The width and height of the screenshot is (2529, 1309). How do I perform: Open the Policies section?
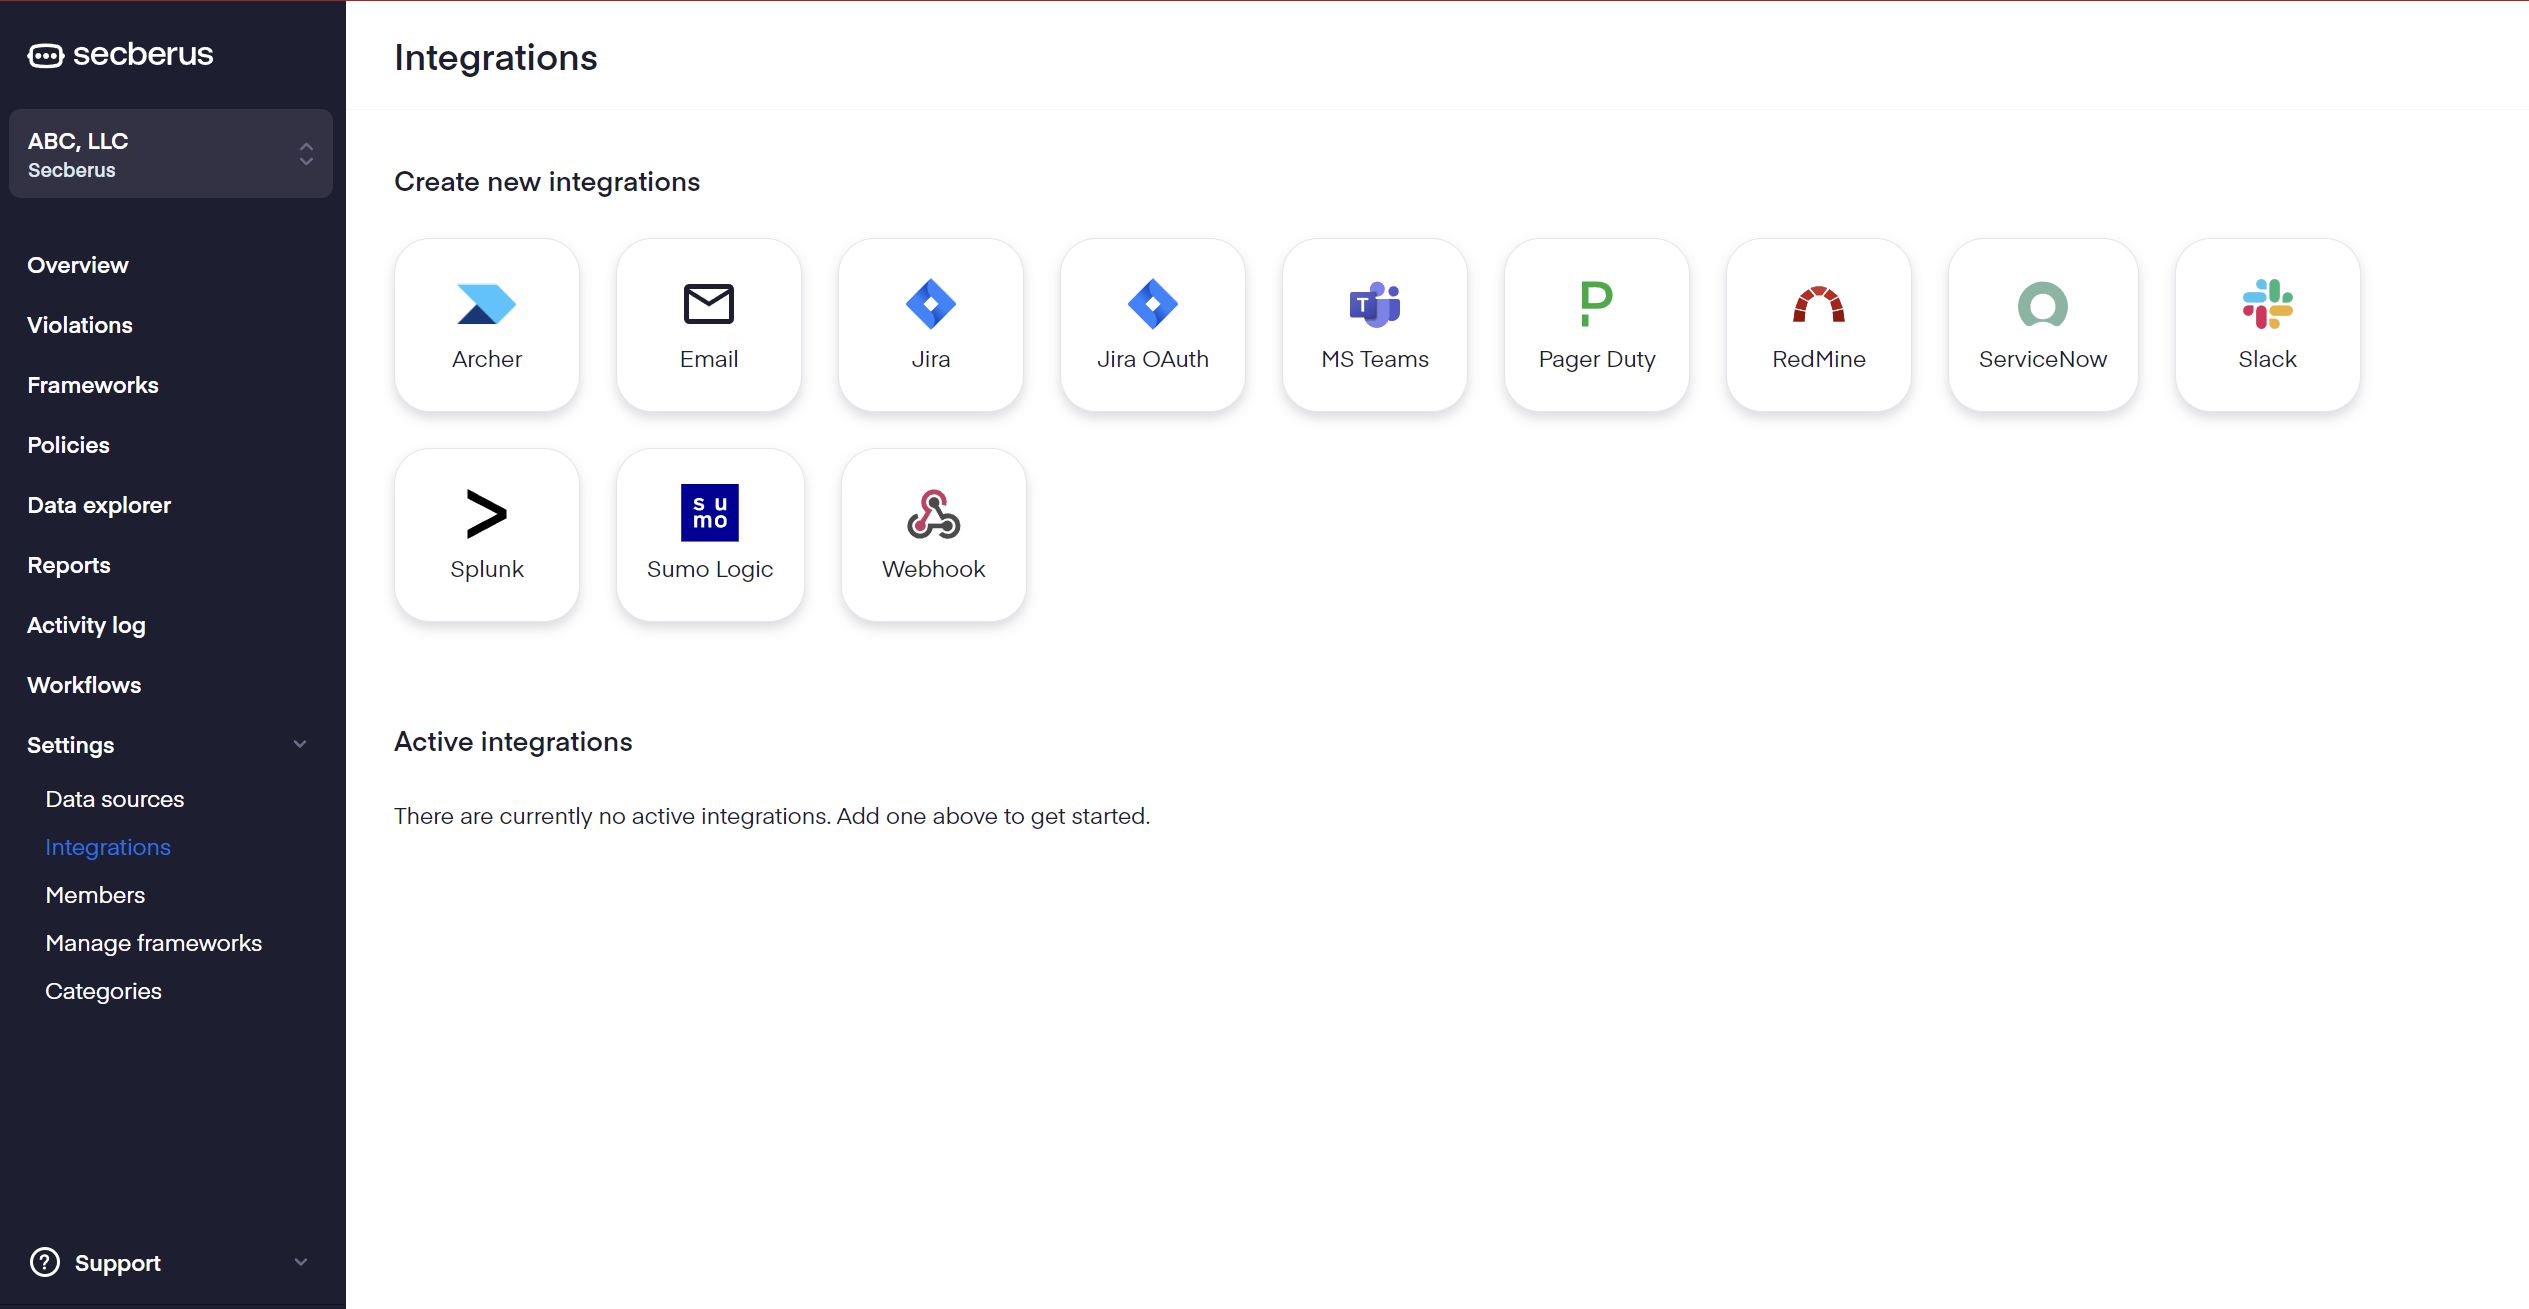[x=68, y=445]
